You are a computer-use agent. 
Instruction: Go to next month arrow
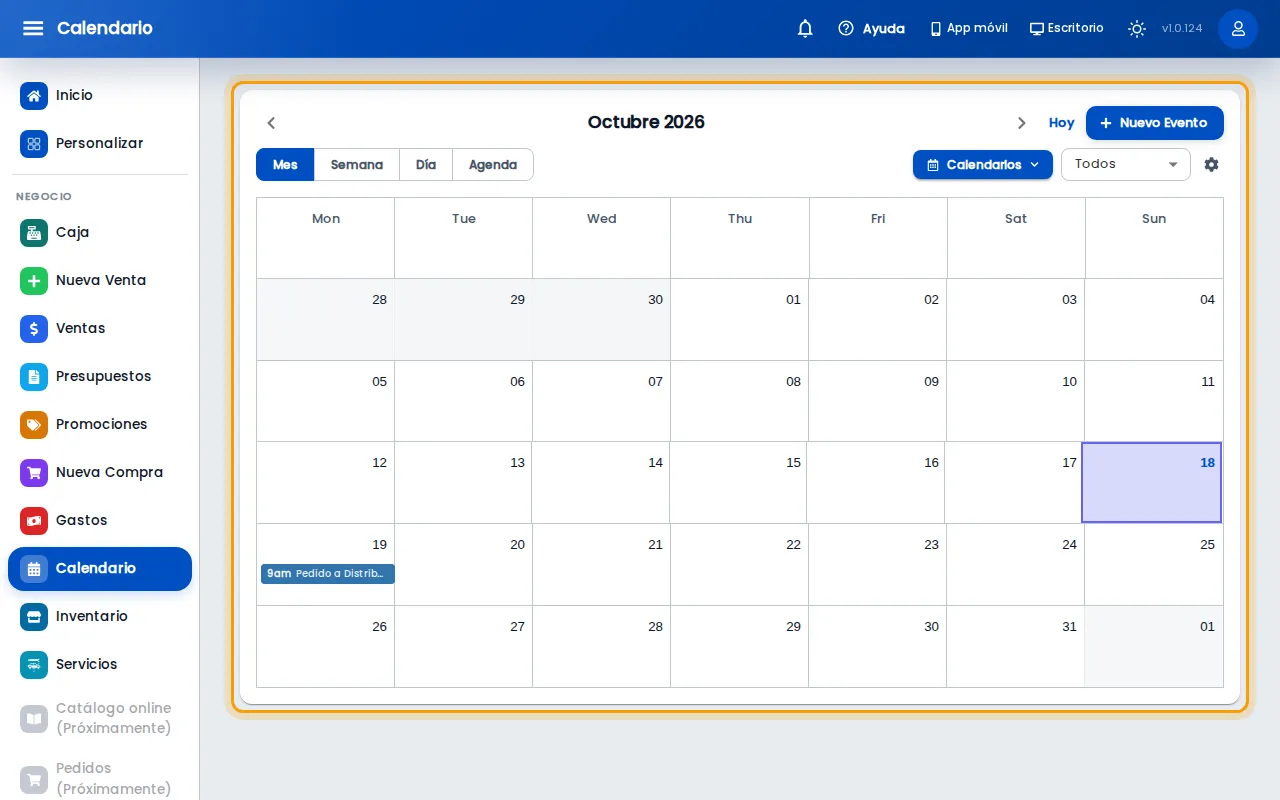(1021, 123)
